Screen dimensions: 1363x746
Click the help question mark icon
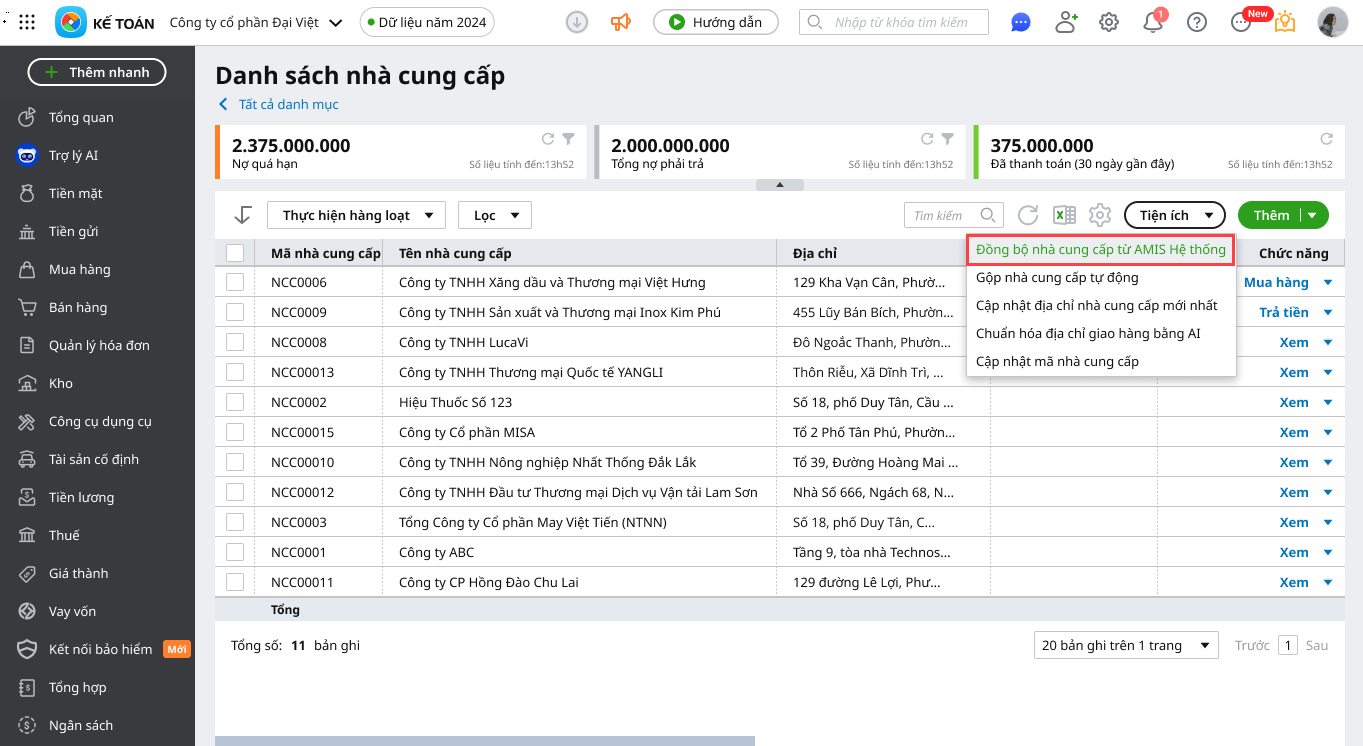coord(1196,22)
